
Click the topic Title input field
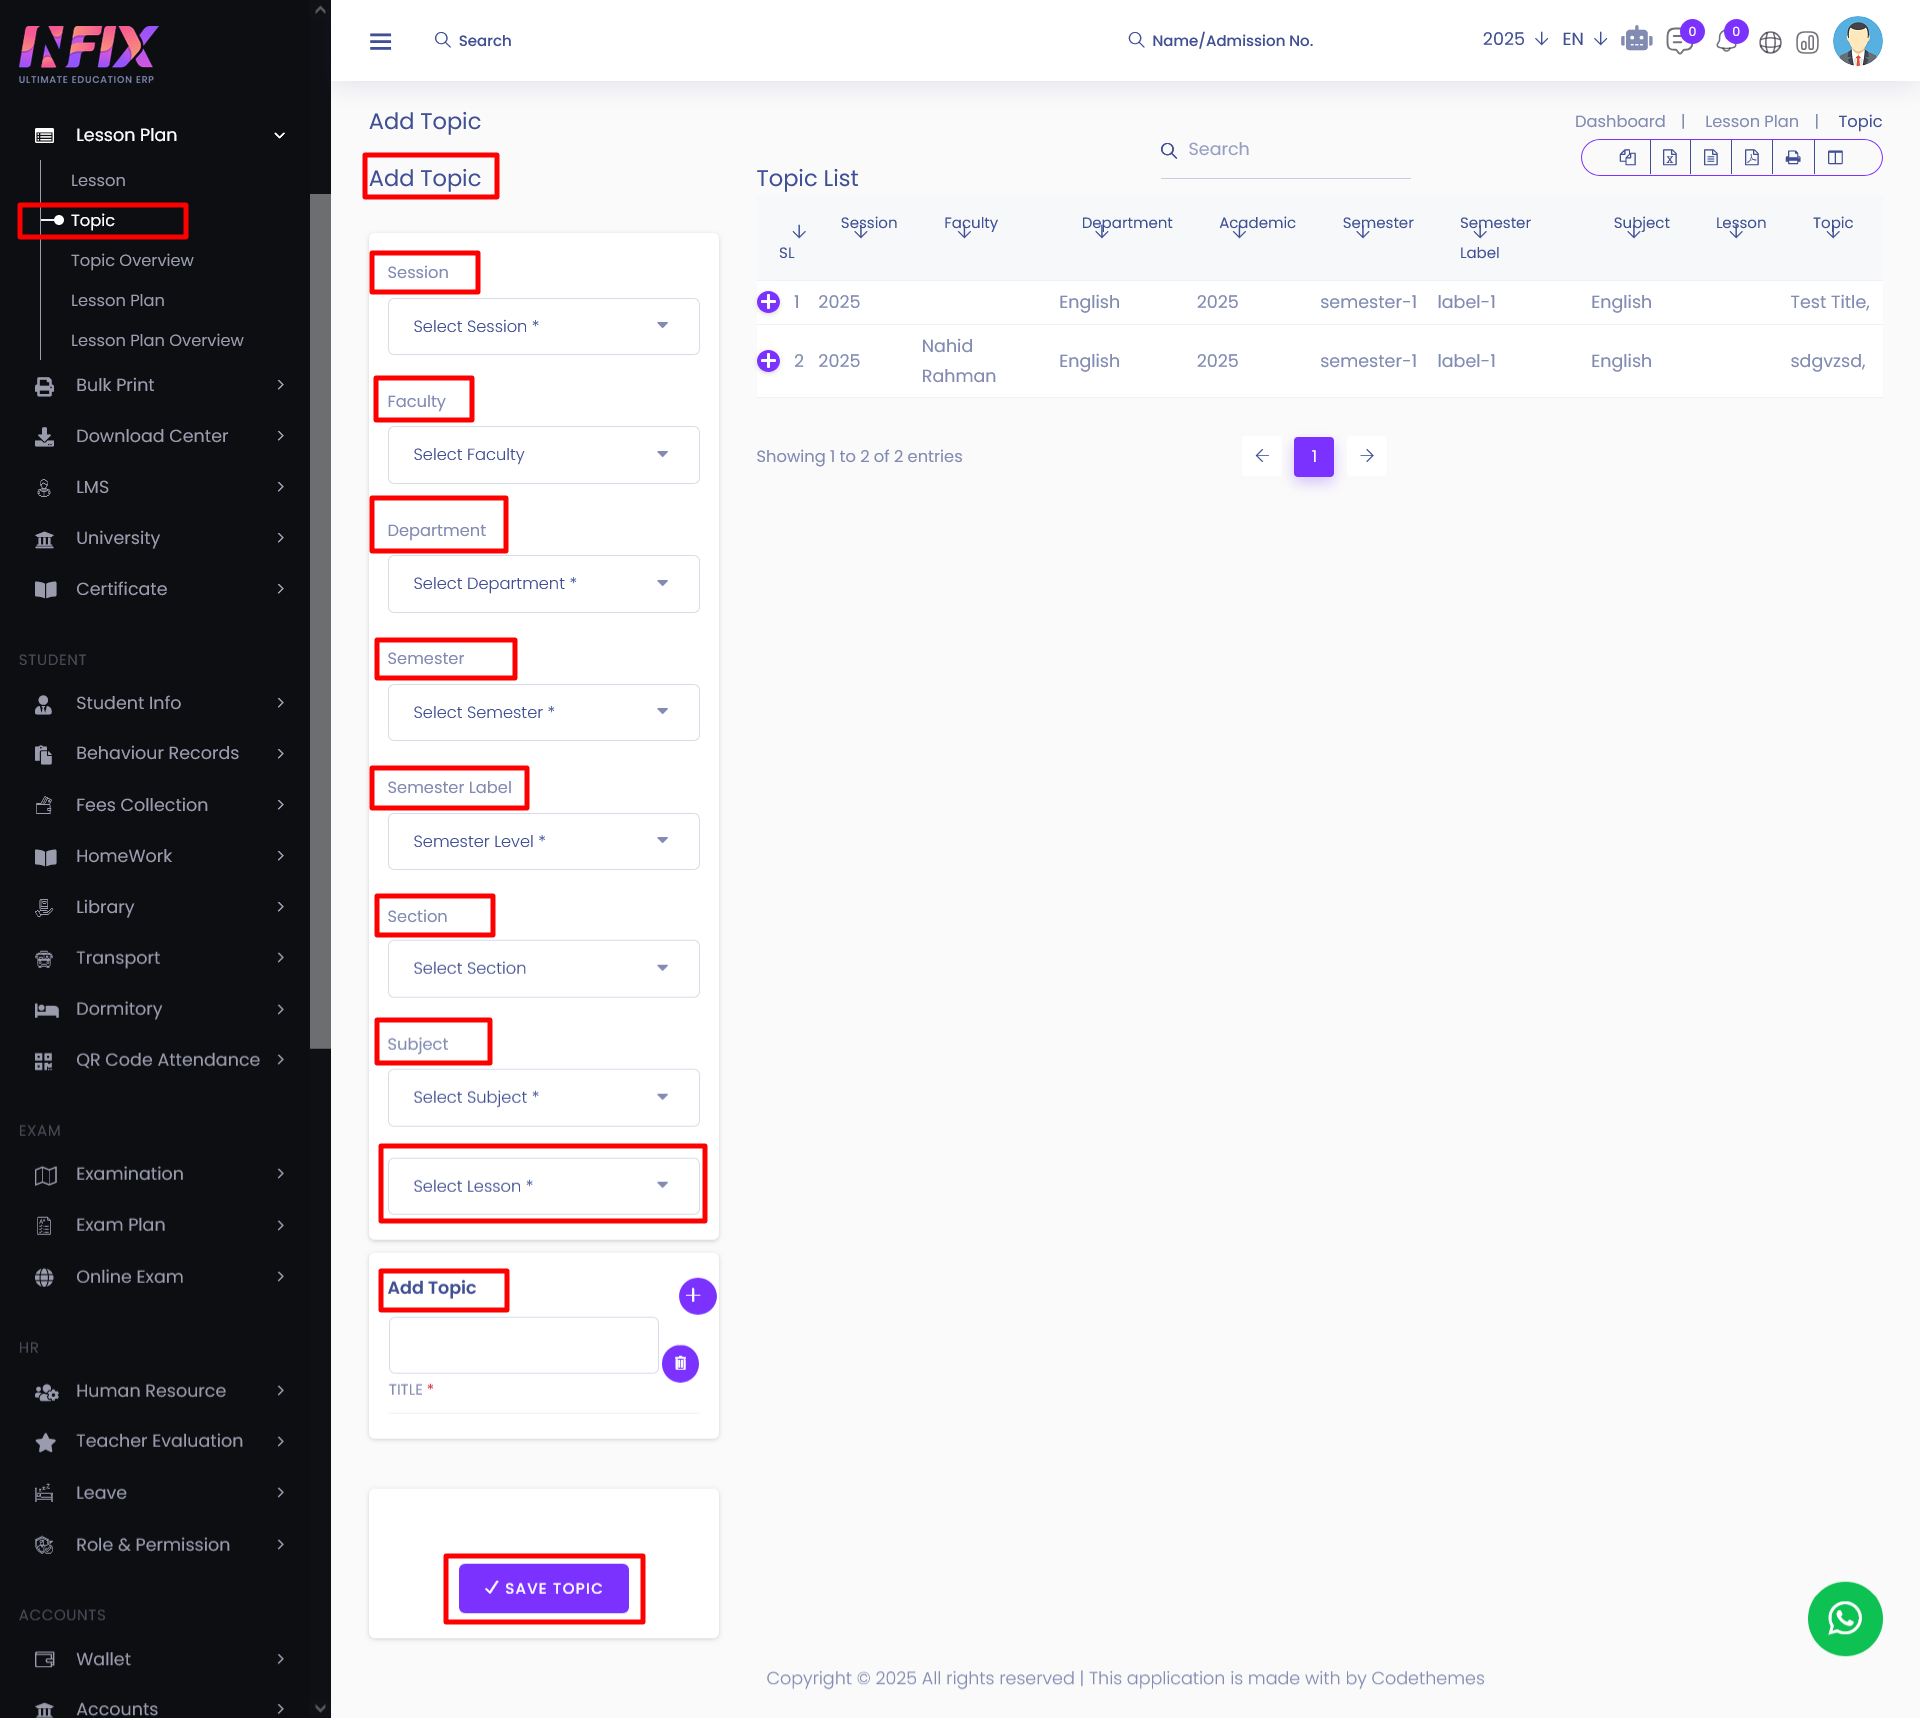click(x=523, y=1346)
